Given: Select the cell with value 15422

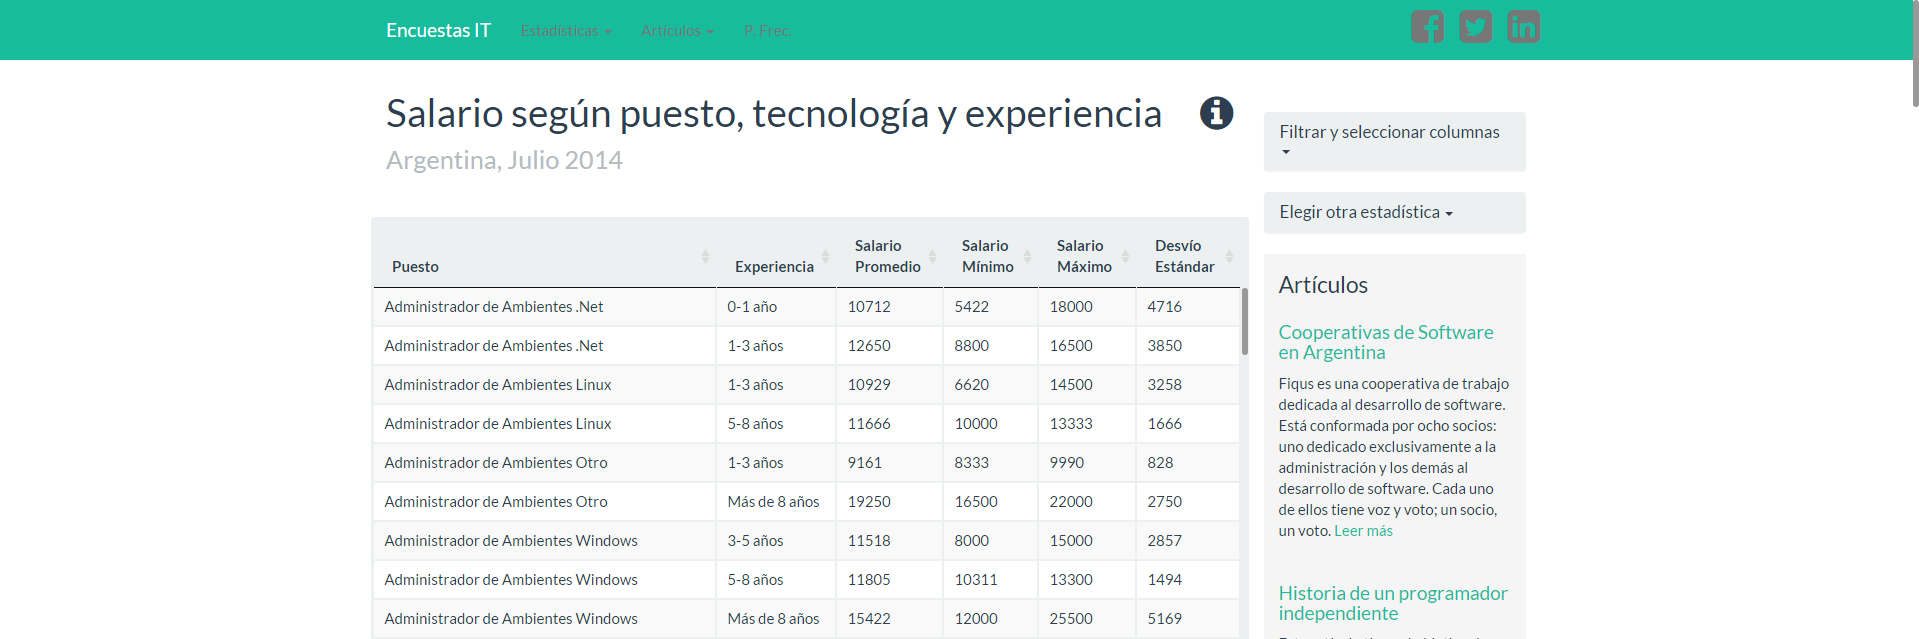Looking at the screenshot, I should (x=890, y=619).
